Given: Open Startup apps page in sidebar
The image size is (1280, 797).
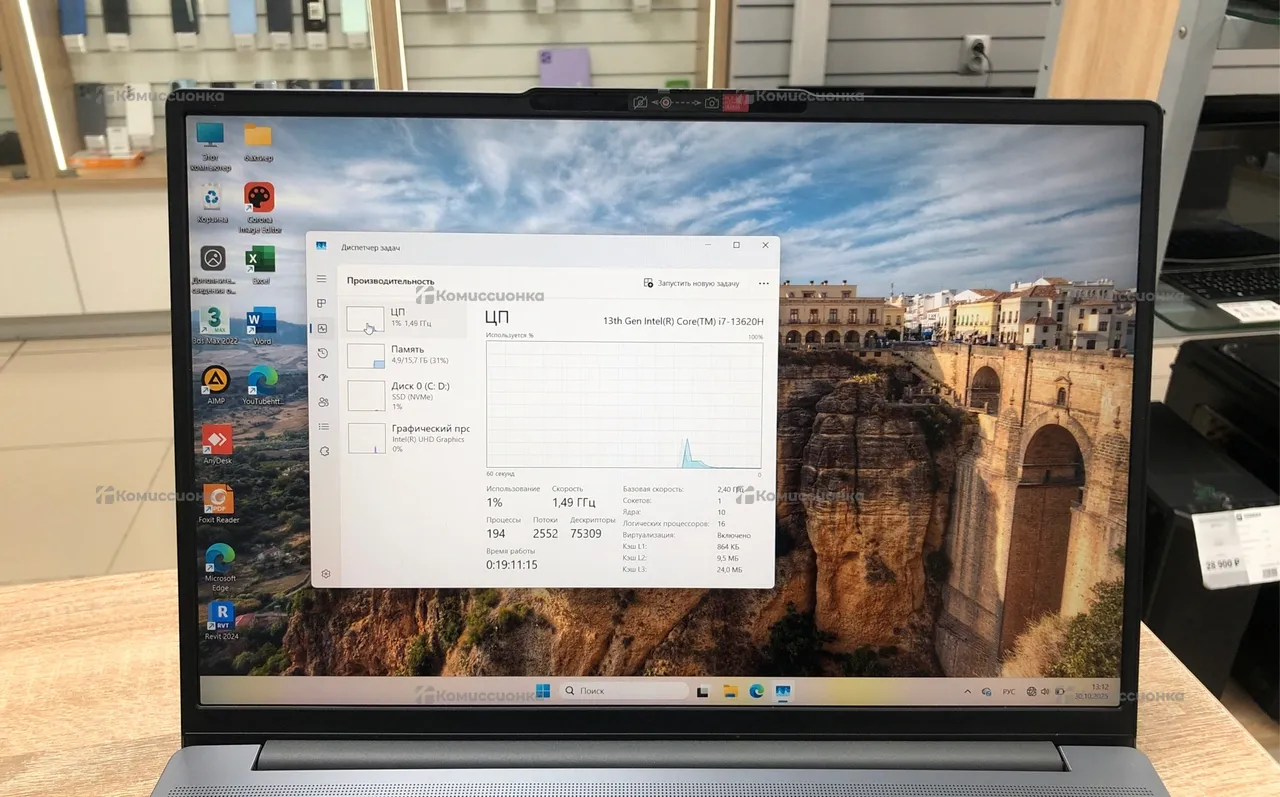Looking at the screenshot, I should [x=322, y=377].
